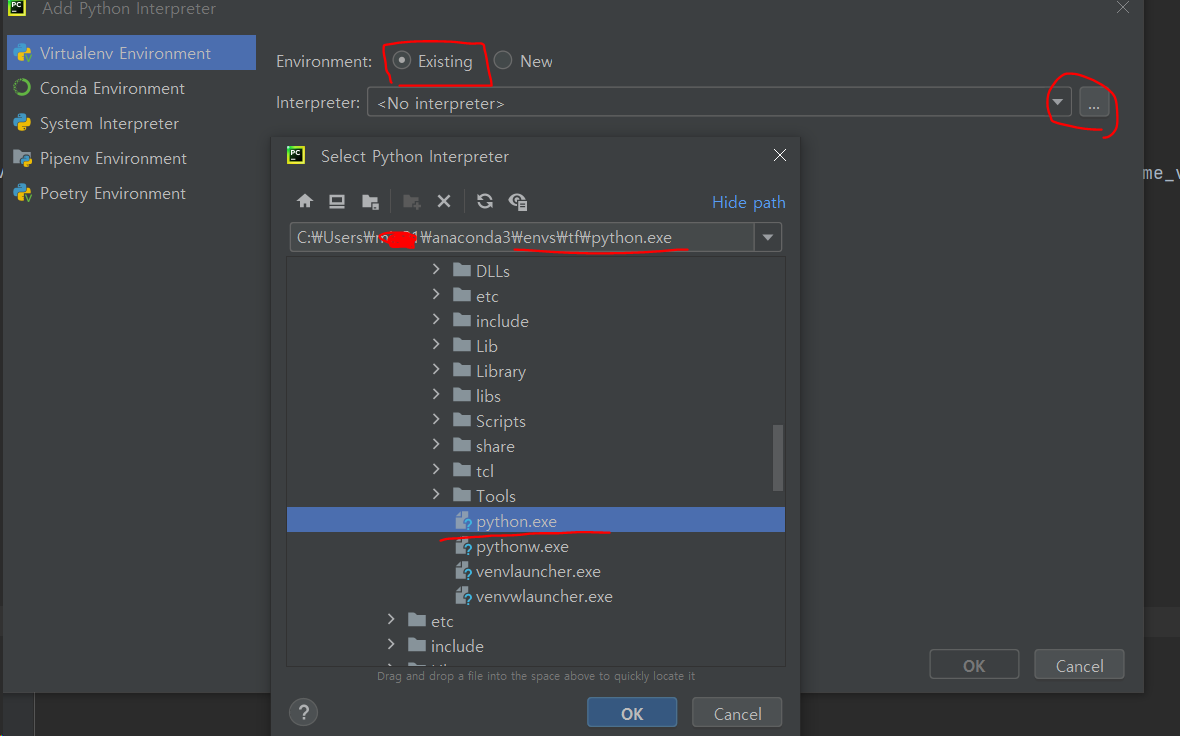Open the Interpreter dropdown arrow
1180x736 pixels.
pyautogui.click(x=1057, y=102)
